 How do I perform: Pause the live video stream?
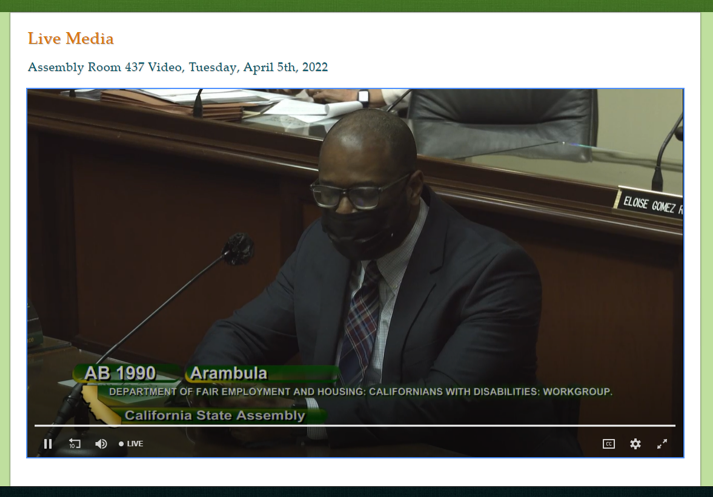click(x=48, y=444)
